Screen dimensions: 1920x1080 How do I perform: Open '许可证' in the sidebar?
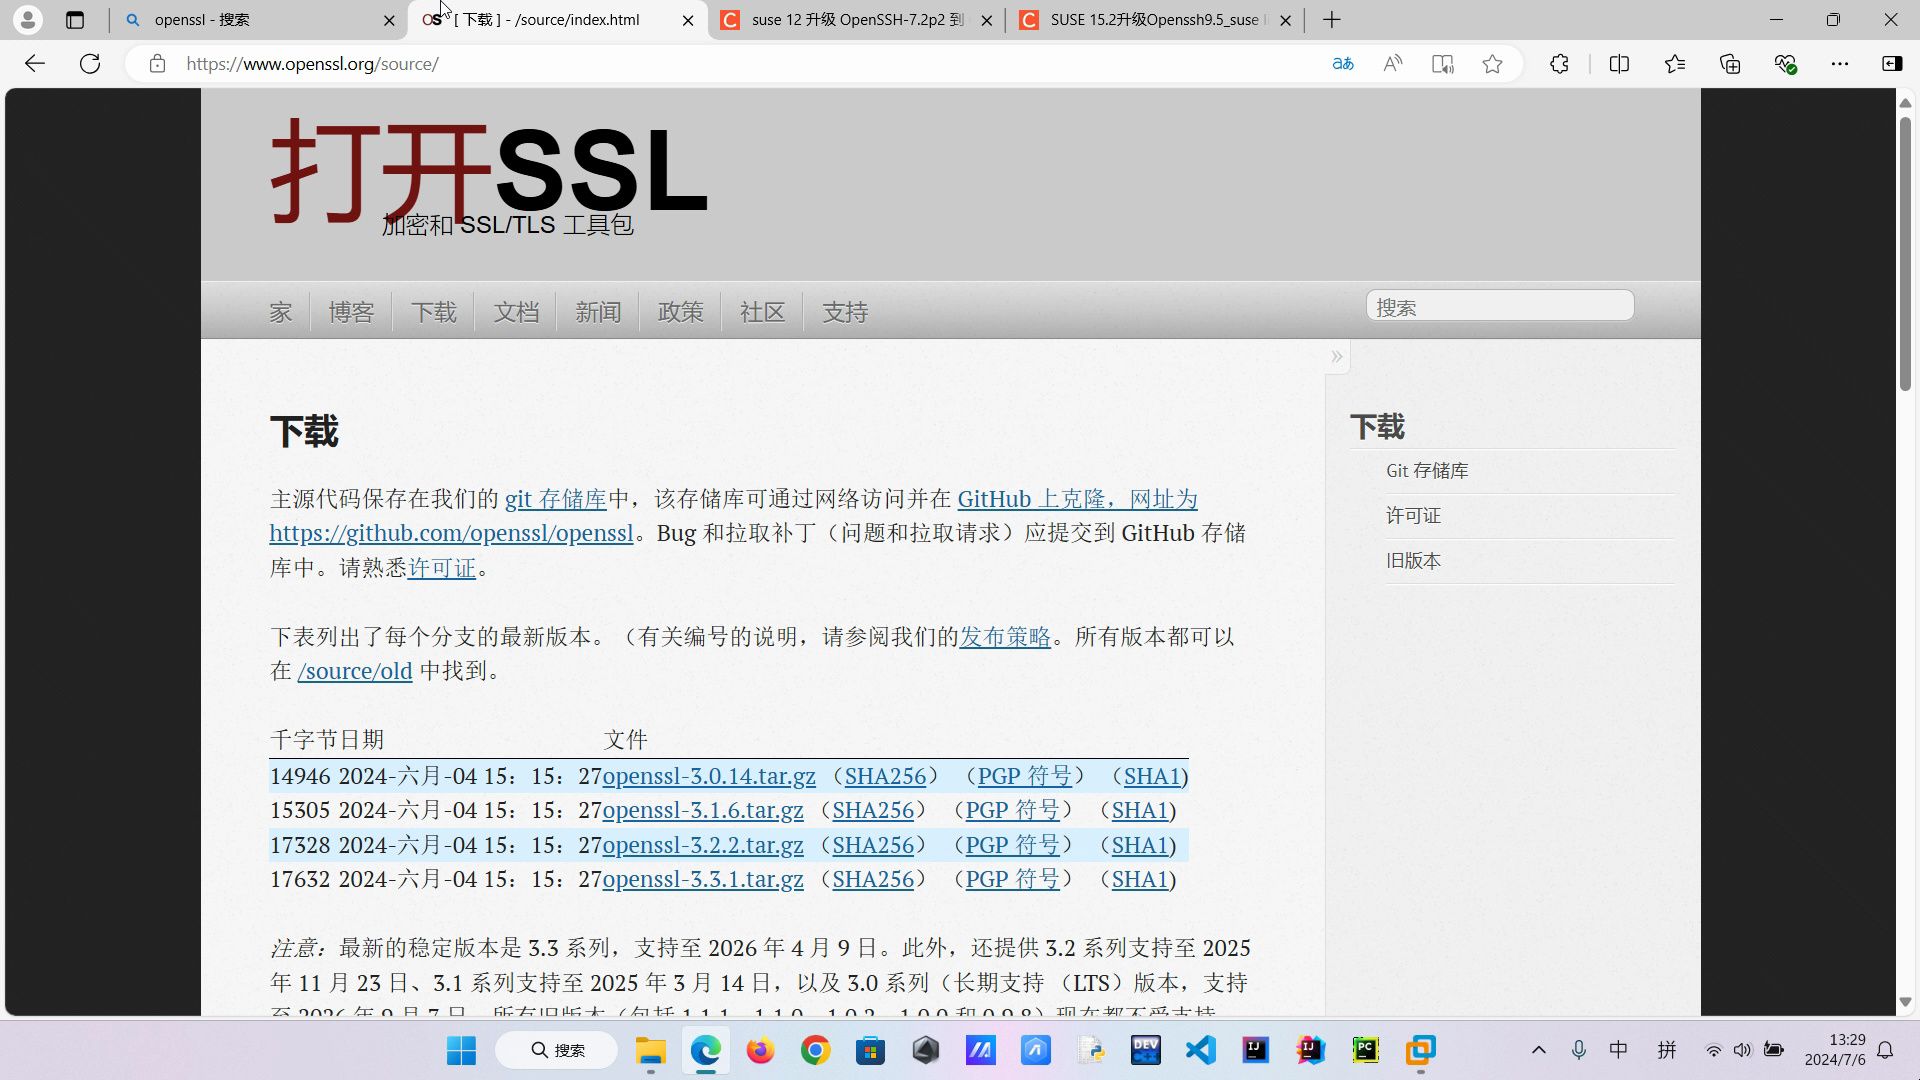tap(1413, 516)
